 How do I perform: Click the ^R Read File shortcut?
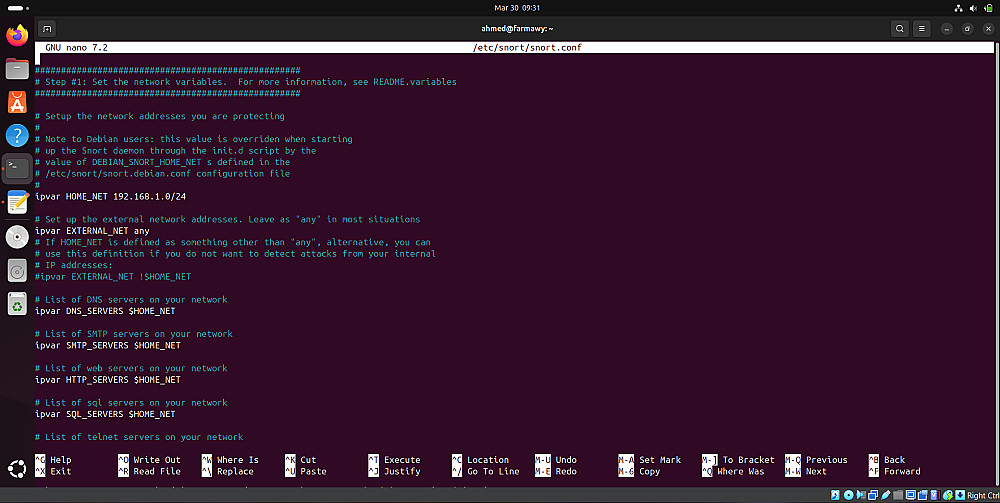[x=149, y=471]
